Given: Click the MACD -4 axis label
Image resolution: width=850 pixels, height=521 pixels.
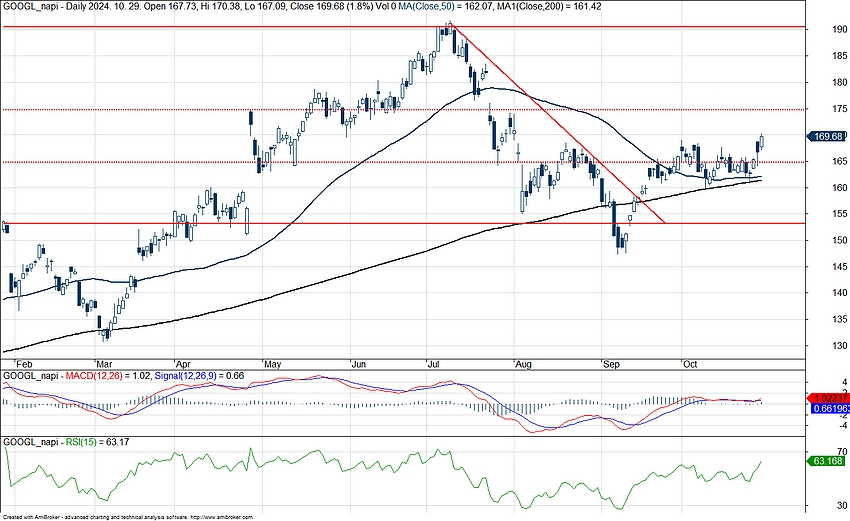Looking at the screenshot, I should point(841,426).
